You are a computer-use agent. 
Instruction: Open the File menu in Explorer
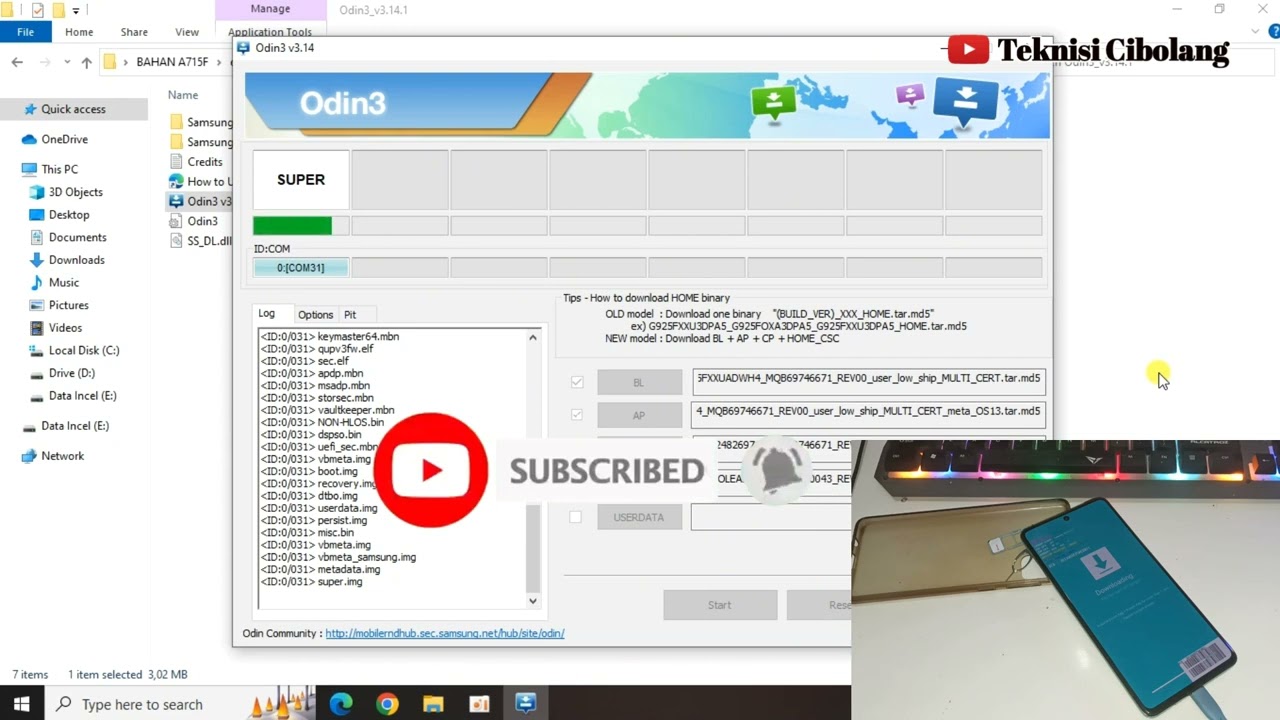click(25, 32)
